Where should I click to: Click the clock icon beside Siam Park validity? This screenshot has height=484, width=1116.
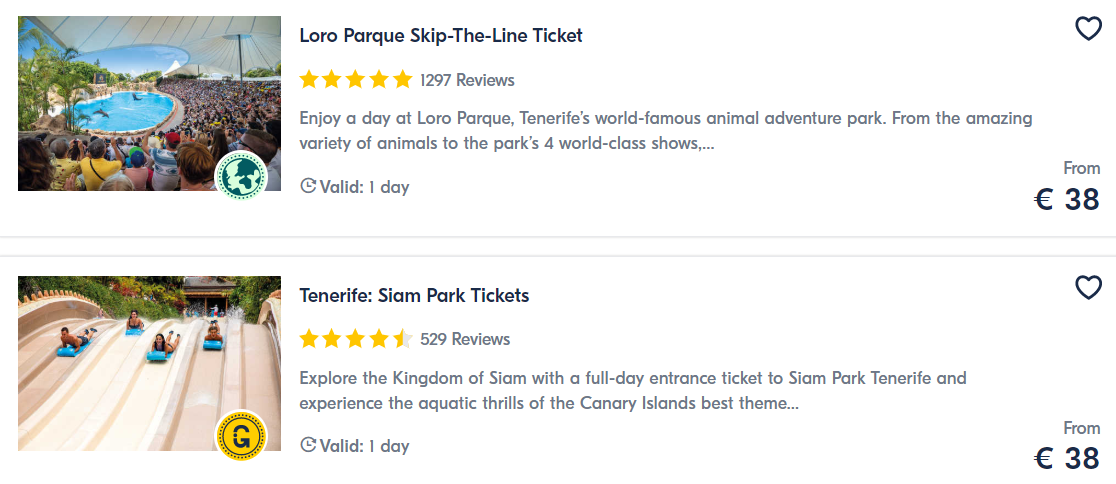click(x=308, y=446)
